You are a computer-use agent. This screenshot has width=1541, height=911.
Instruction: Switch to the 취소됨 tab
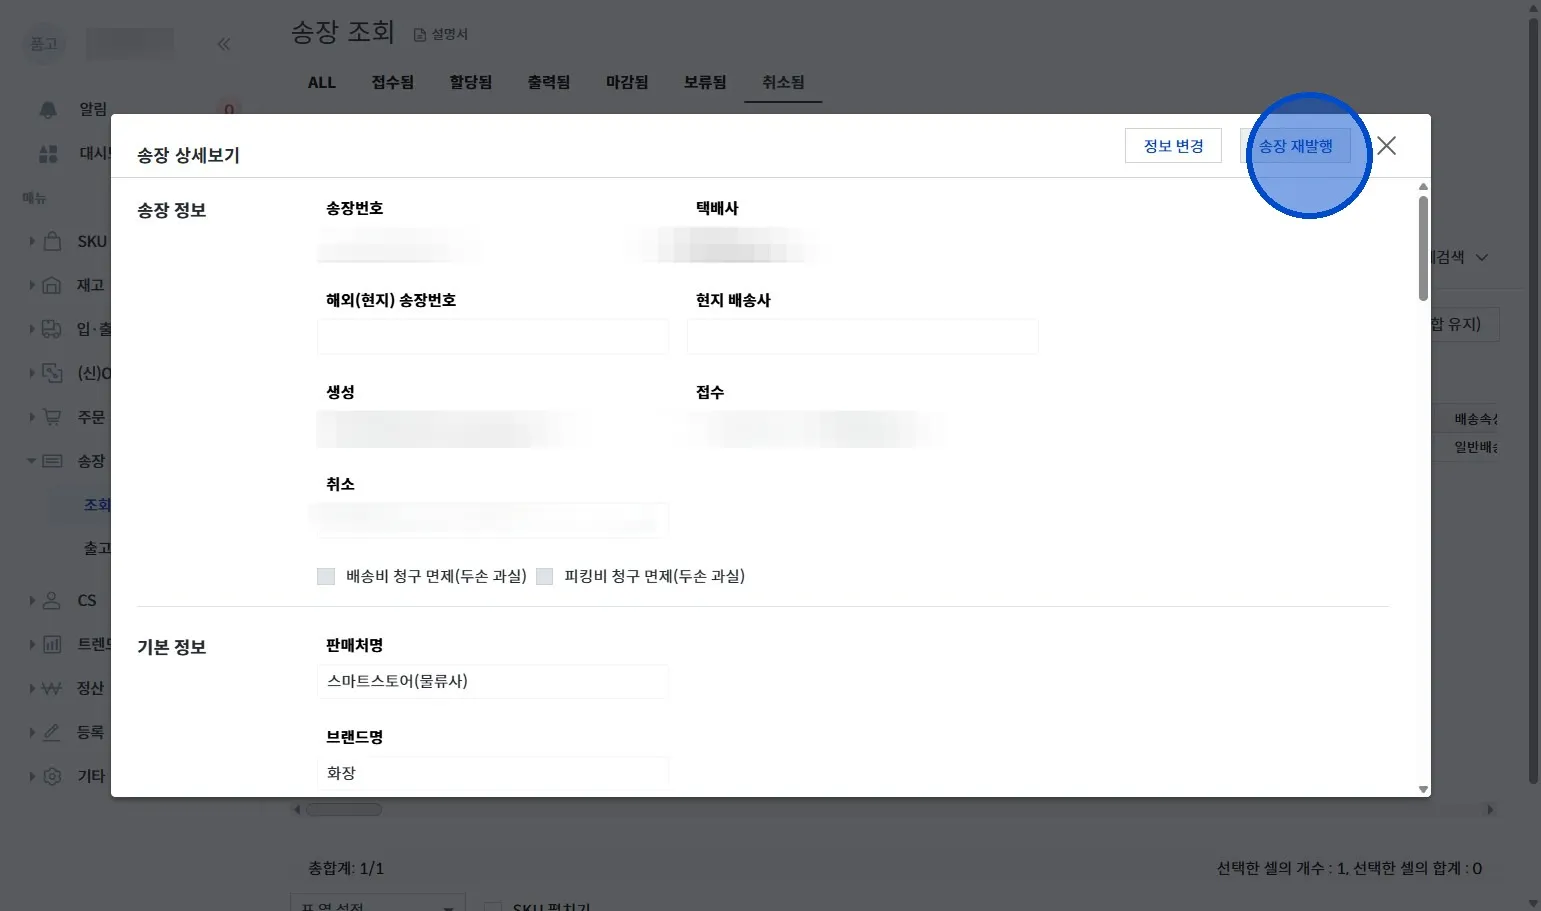click(x=783, y=82)
